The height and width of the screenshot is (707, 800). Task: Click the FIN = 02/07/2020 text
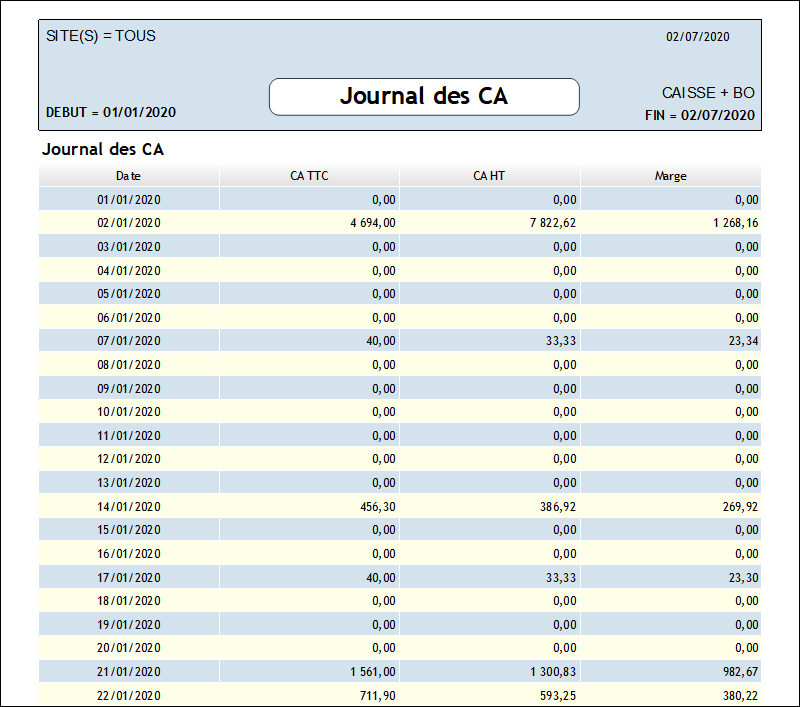point(699,115)
